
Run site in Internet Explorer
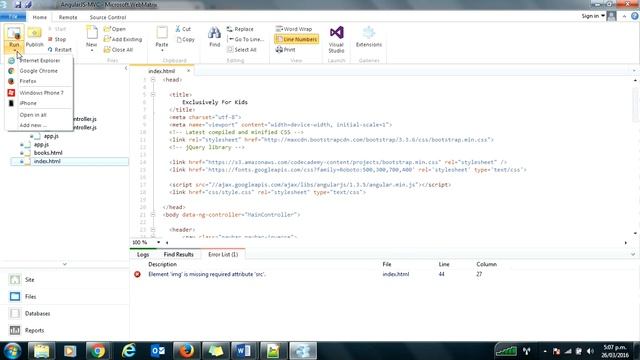point(40,60)
